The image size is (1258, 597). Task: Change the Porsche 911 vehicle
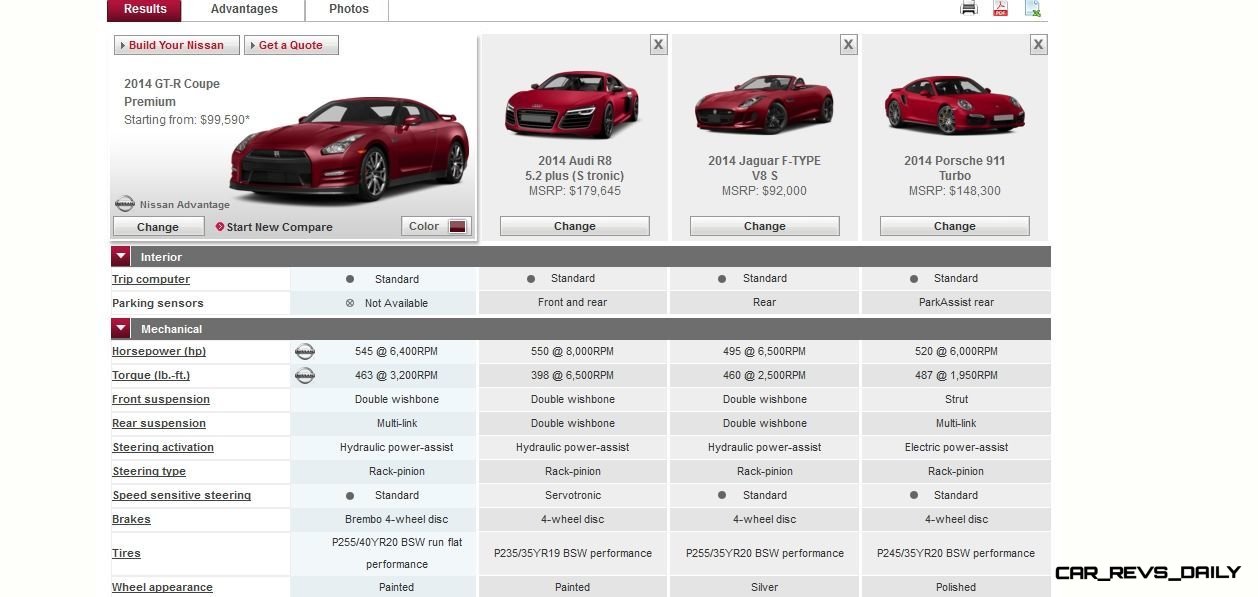tap(955, 226)
